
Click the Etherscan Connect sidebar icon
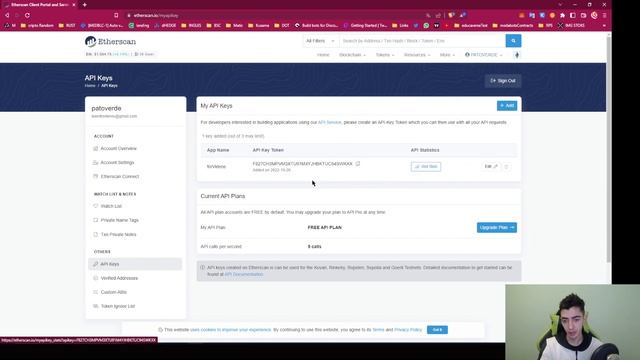(96, 176)
